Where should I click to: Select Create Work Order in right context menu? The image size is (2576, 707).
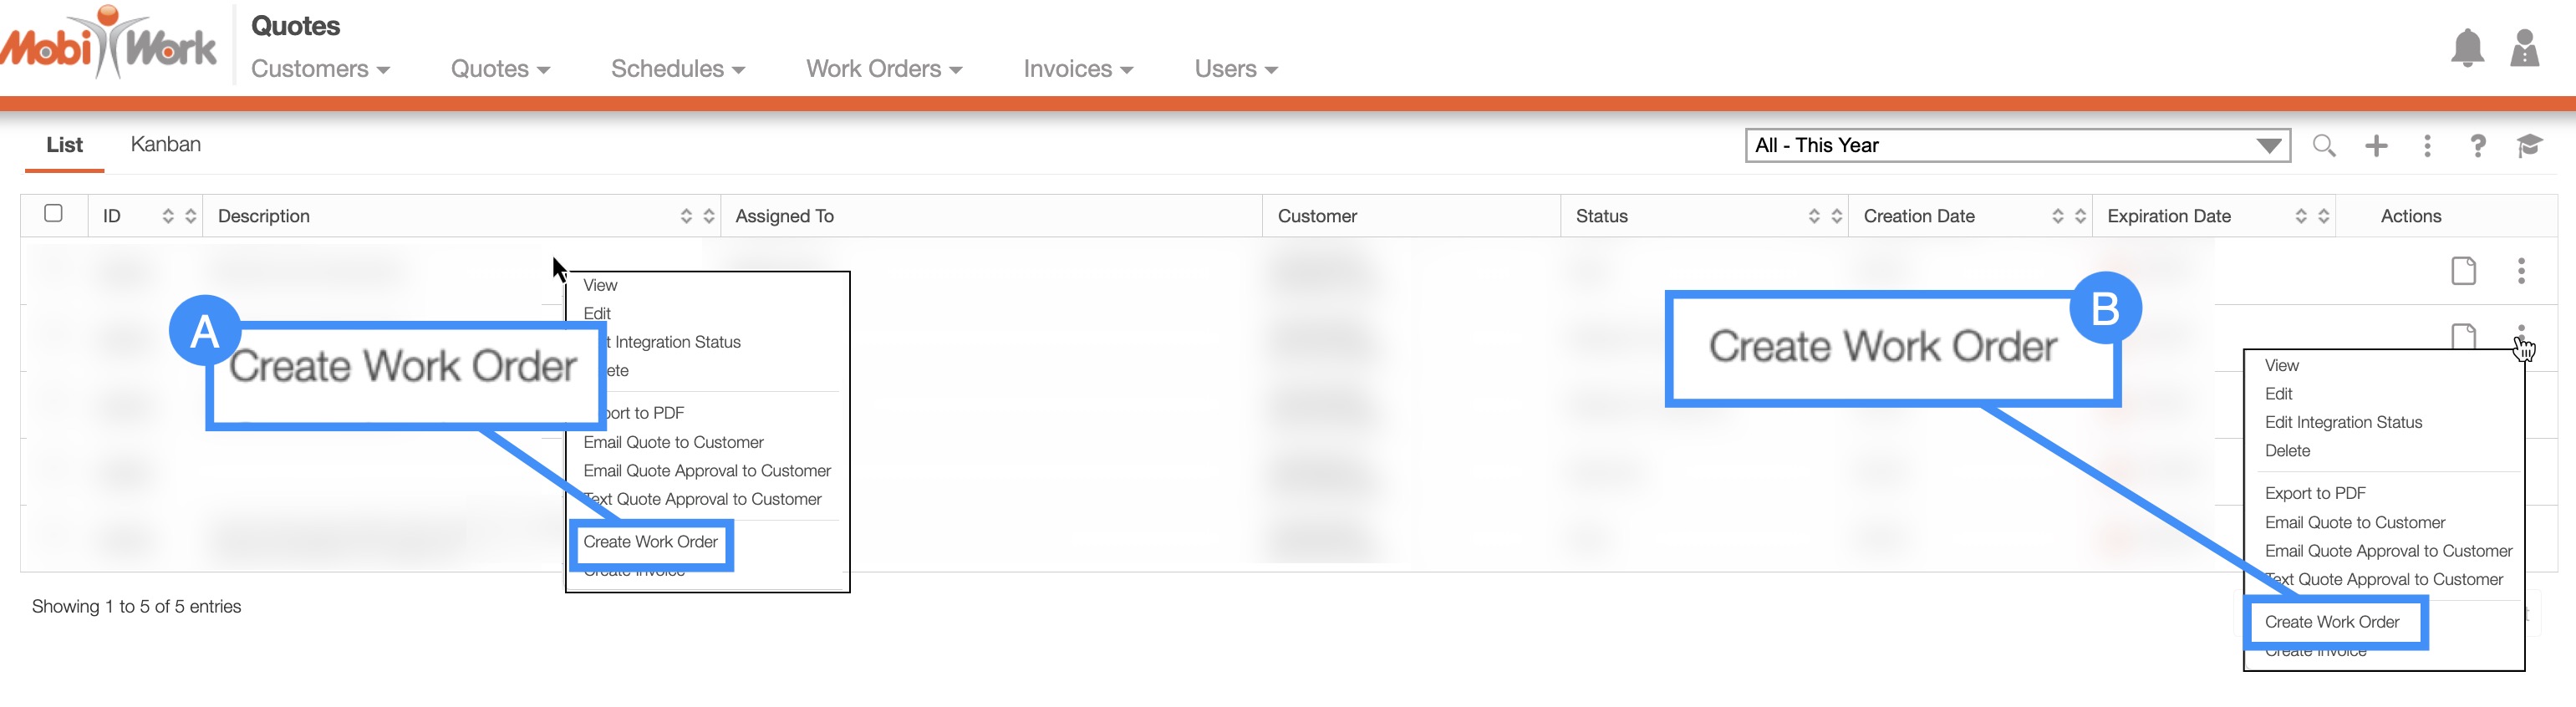2331,622
